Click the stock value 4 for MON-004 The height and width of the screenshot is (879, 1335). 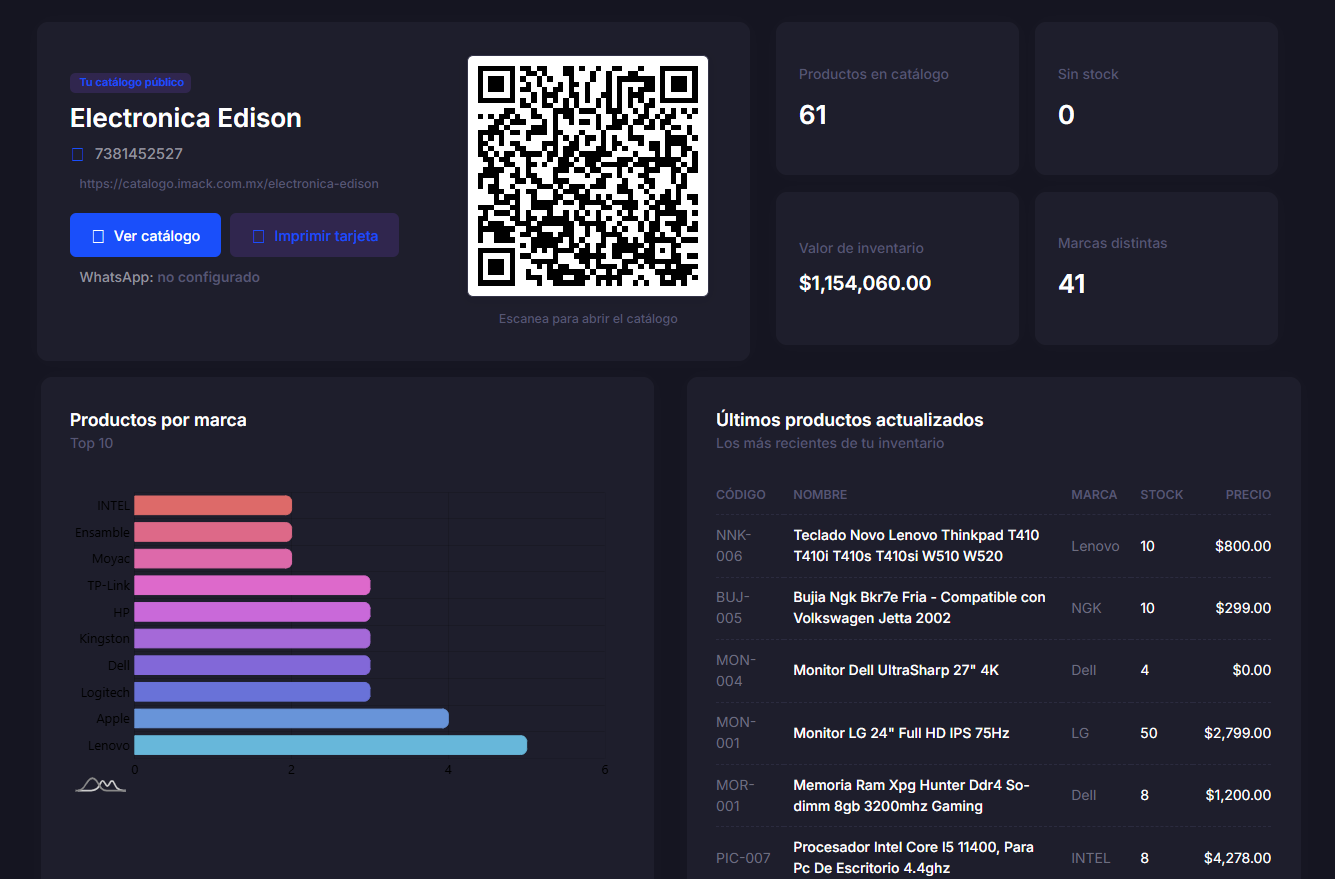(1145, 670)
